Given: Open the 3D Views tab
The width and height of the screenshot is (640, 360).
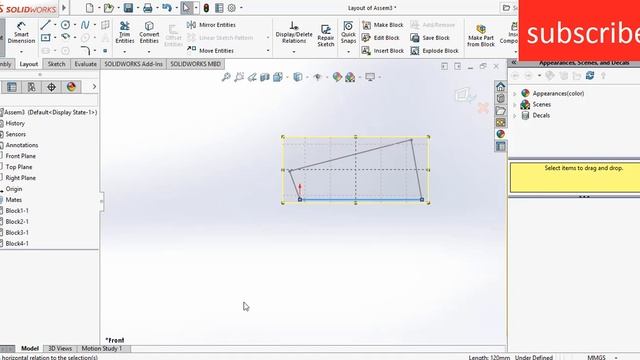Looking at the screenshot, I should pyautogui.click(x=60, y=349).
